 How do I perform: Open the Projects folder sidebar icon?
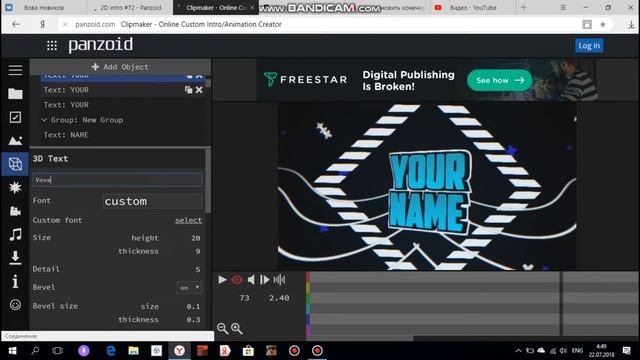[15, 94]
